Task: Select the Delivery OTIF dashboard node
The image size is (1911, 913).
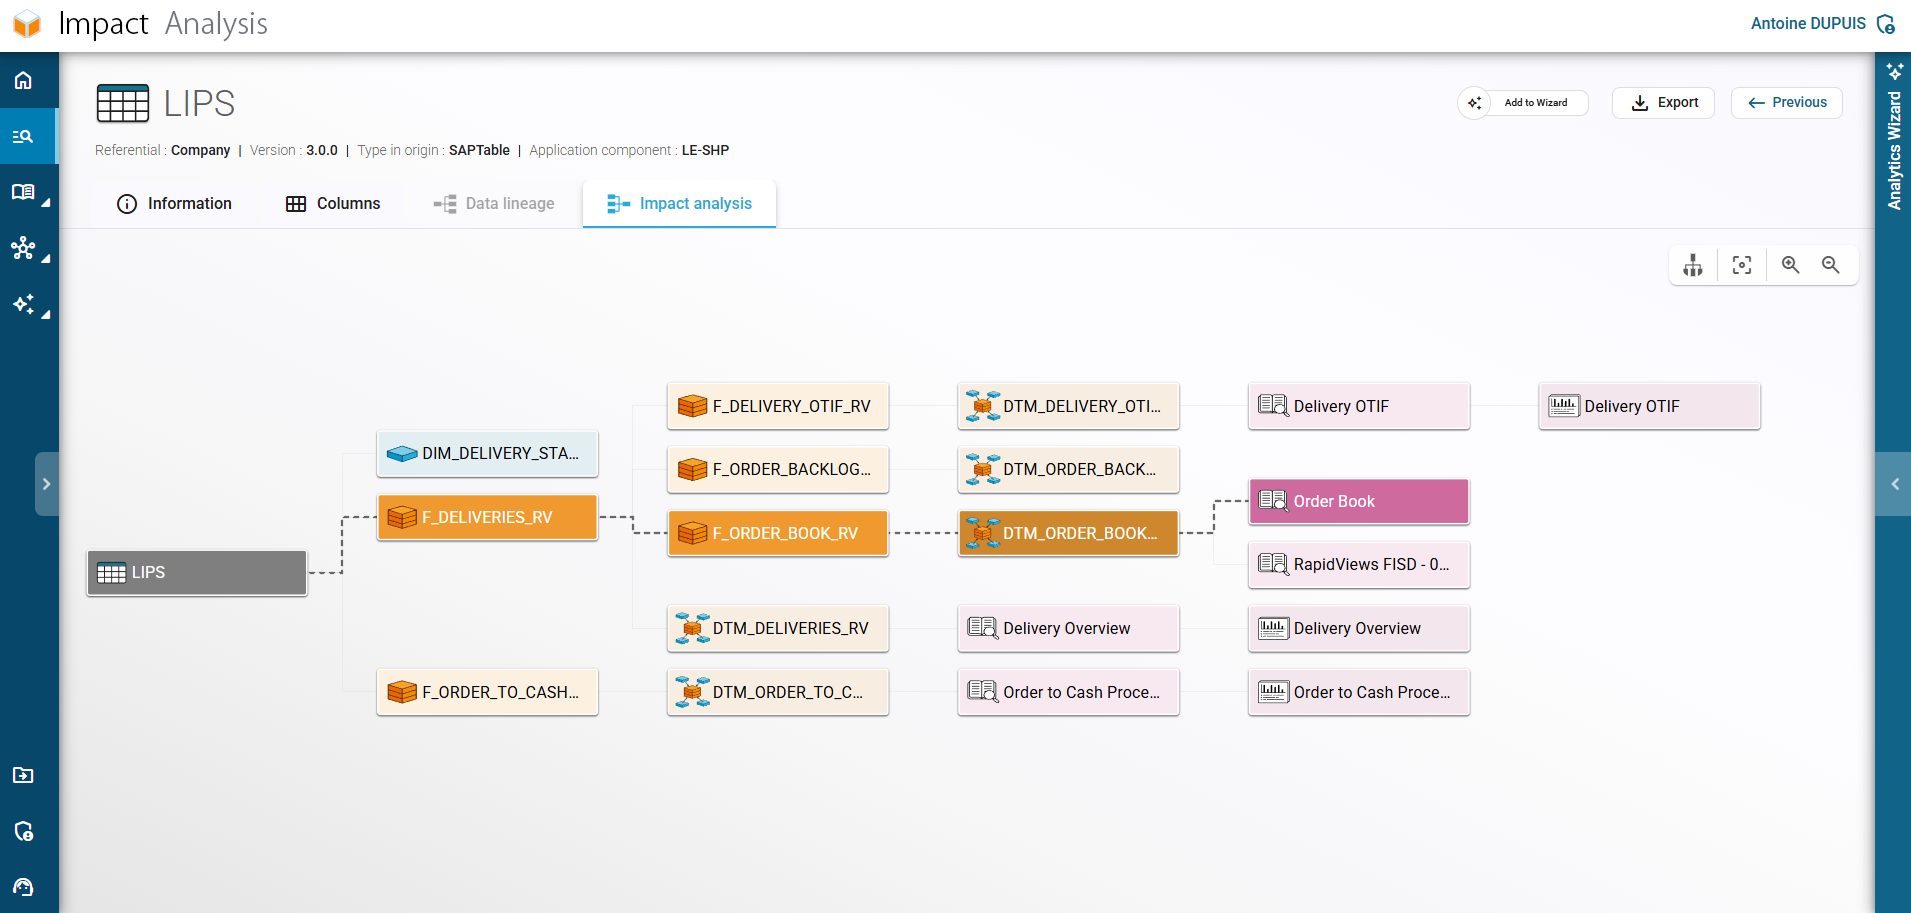Action: (x=1649, y=406)
